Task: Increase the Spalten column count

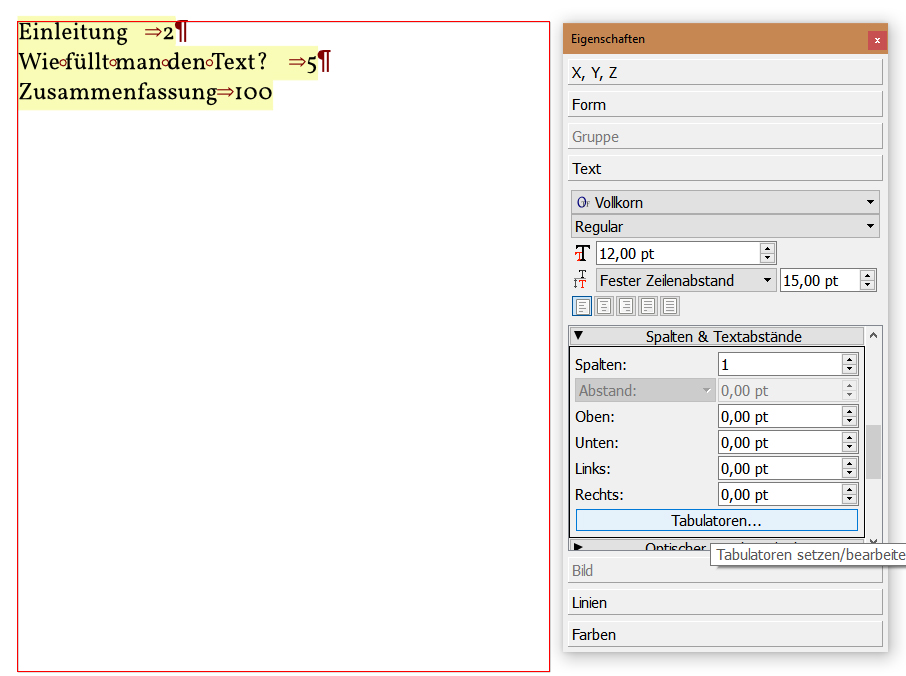Action: [x=850, y=360]
